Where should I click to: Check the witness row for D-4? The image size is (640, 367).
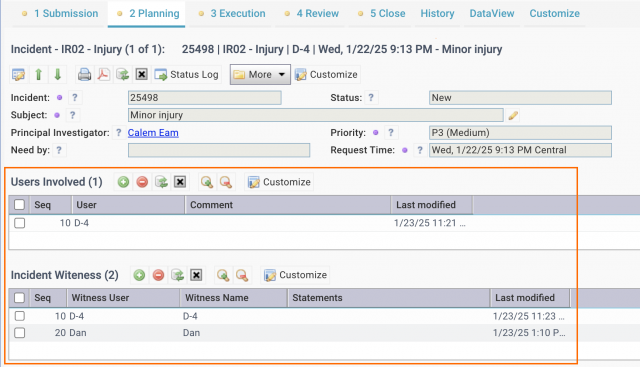click(19, 316)
